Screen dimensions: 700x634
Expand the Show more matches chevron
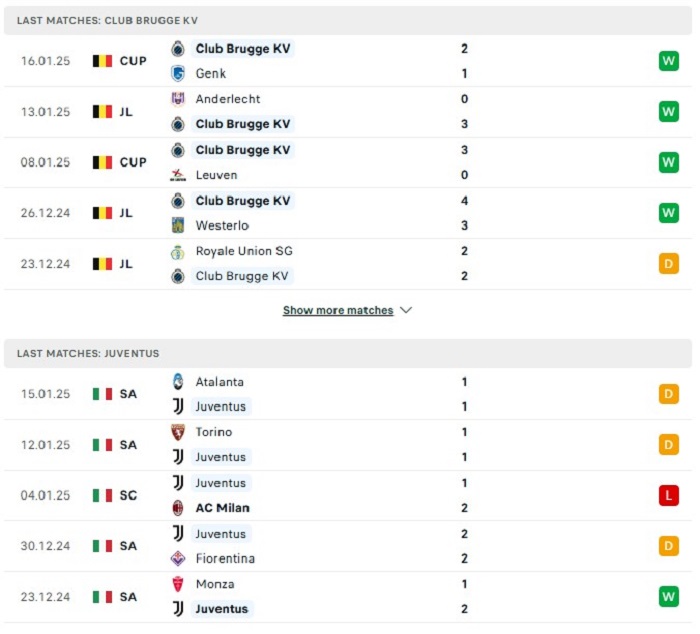coord(406,310)
